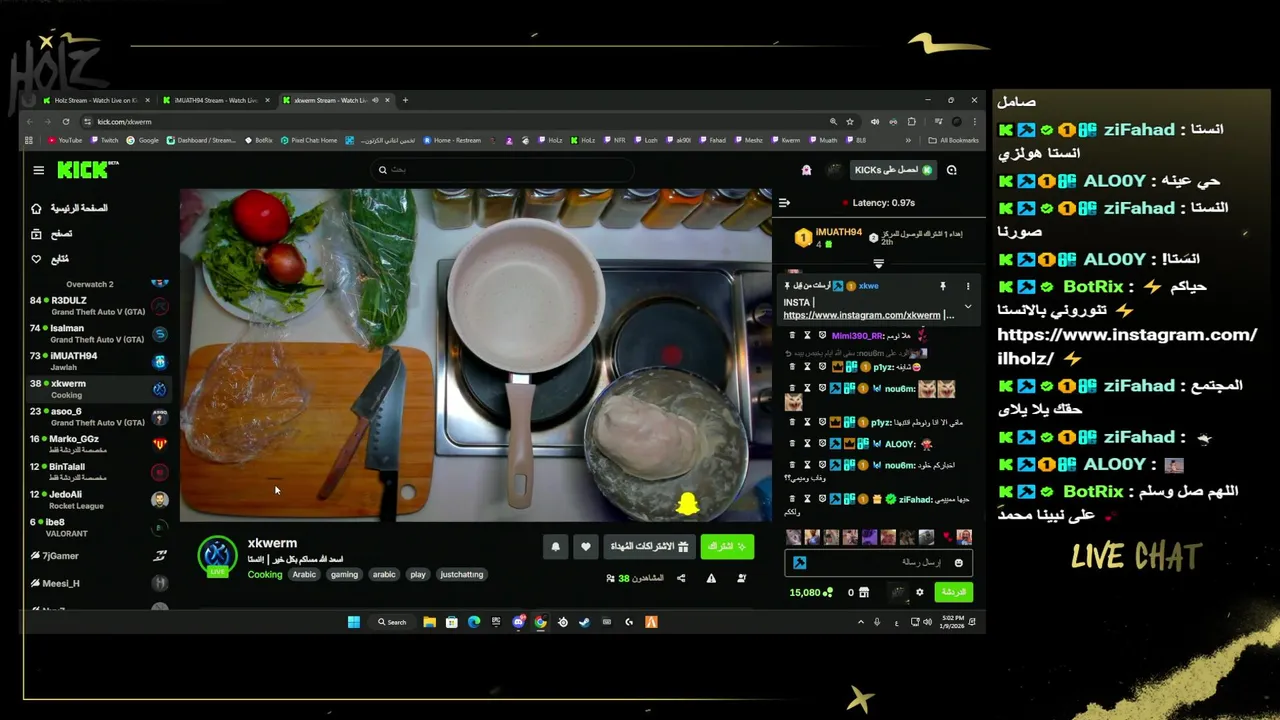1280x720 pixels.
Task: Switch to the Holz Stream browser tab
Action: 97,100
